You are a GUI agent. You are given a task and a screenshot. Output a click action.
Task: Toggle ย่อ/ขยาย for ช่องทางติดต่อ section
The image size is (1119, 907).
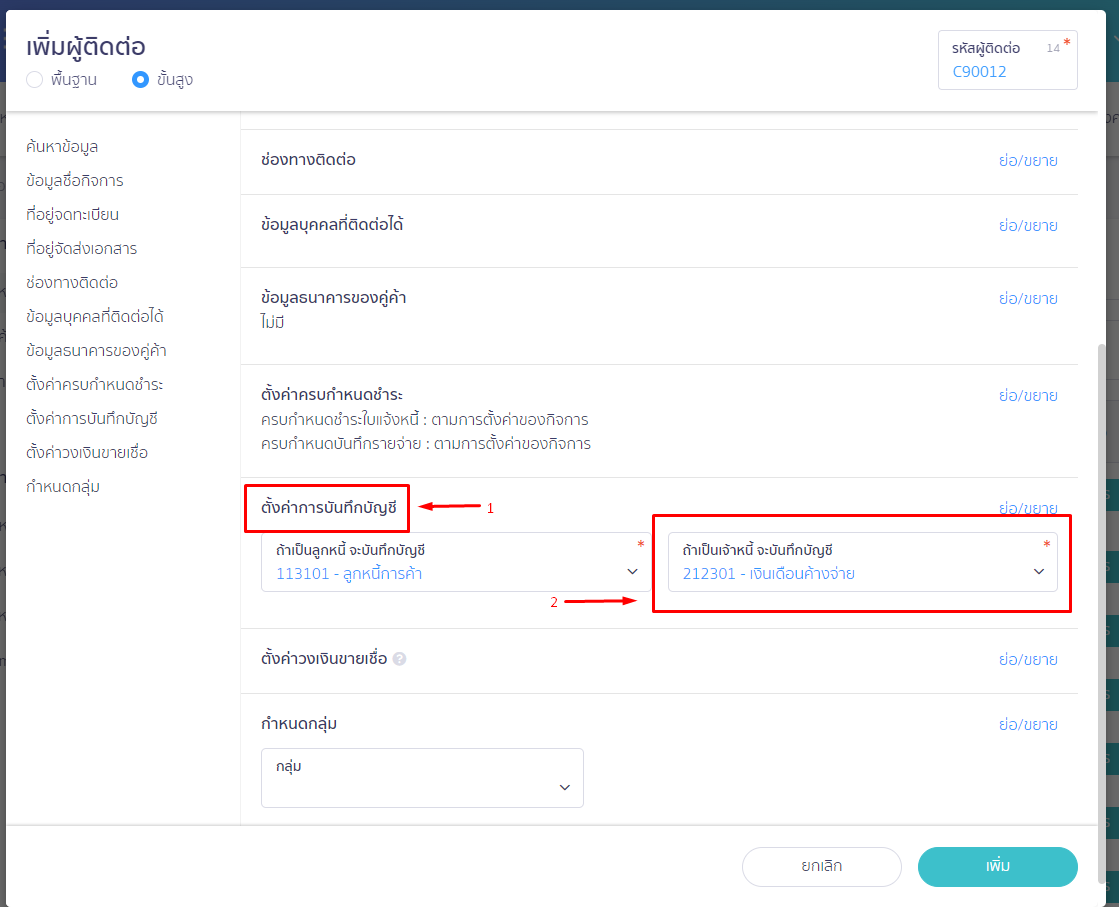[1028, 160]
